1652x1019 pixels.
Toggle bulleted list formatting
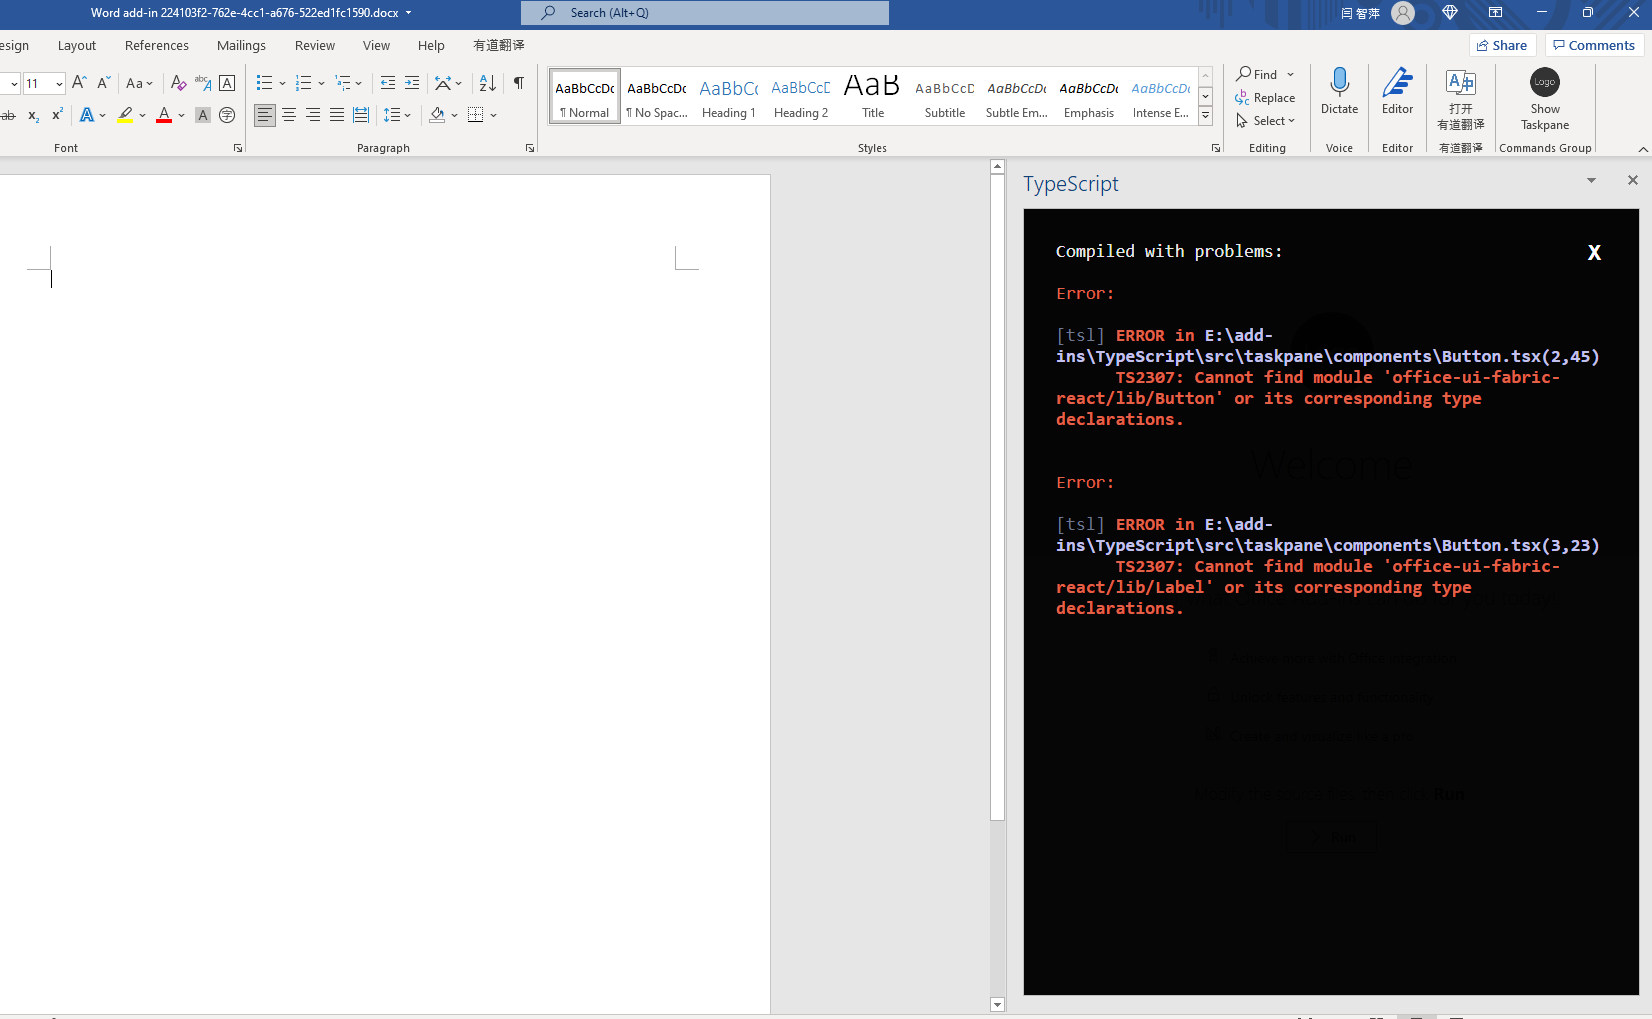[x=264, y=83]
